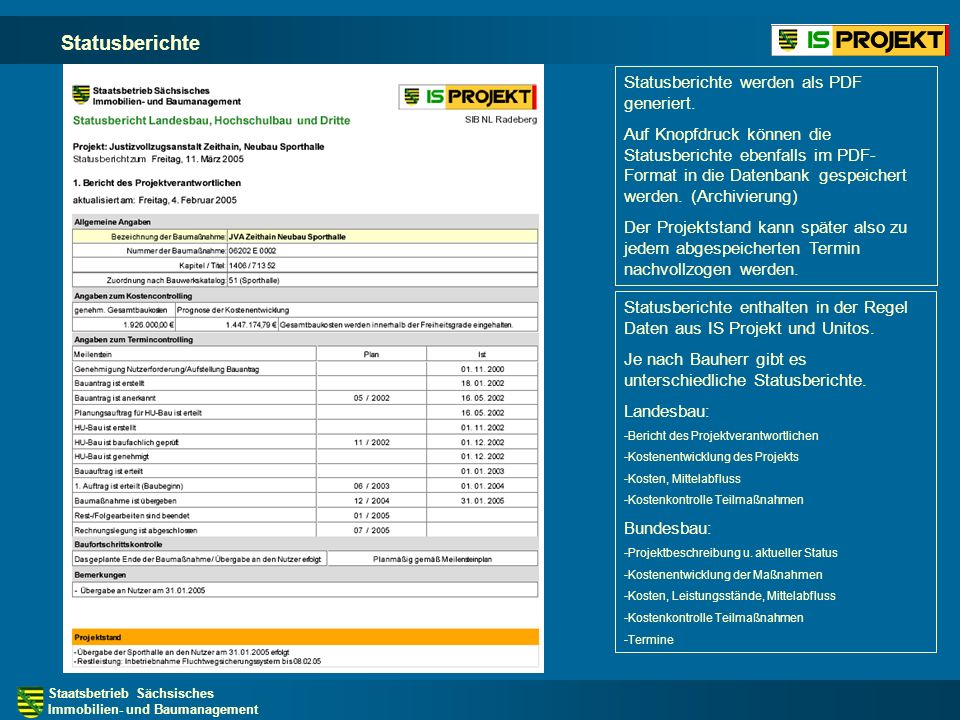Click the text Statusberichte werden als PDF generiert
960x720 pixels.
click(x=742, y=92)
